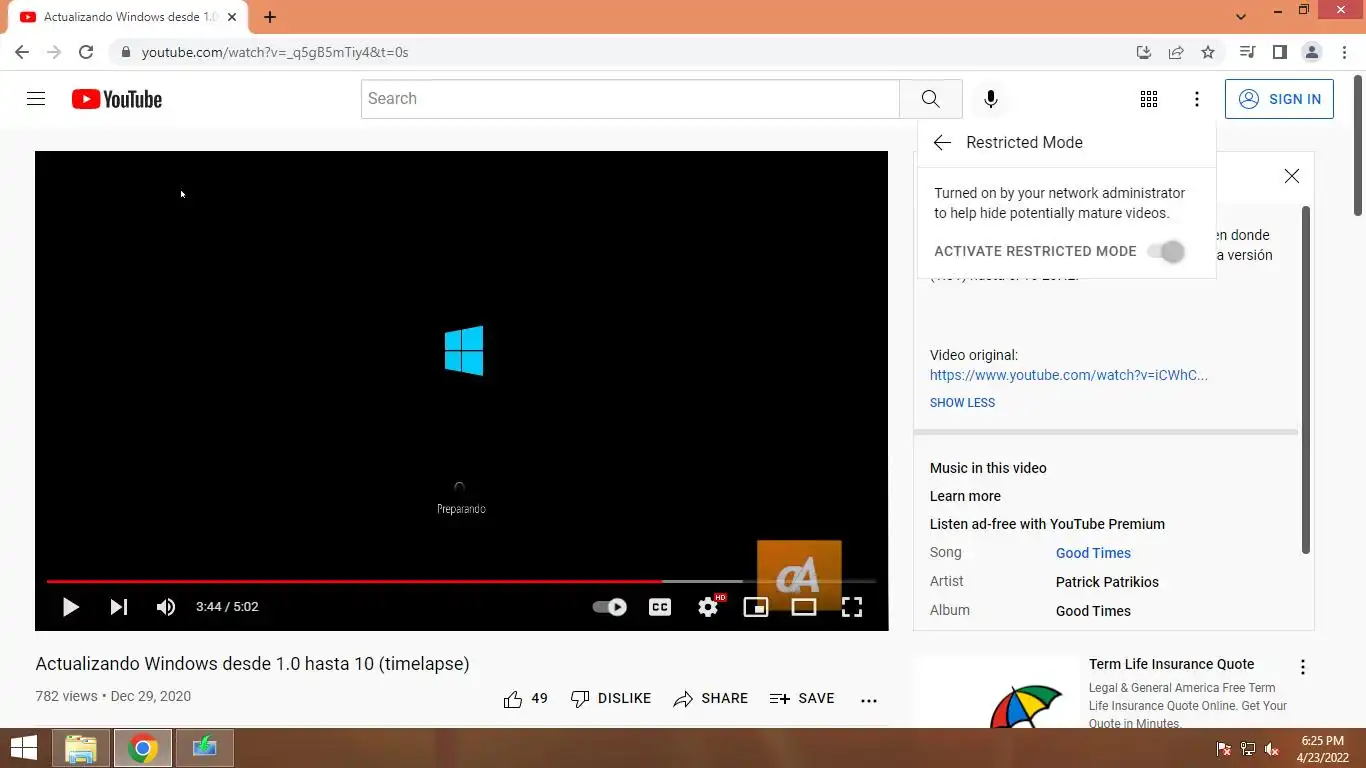Open Chrome media controls icon
This screenshot has height=768, width=1366.
[x=1247, y=52]
